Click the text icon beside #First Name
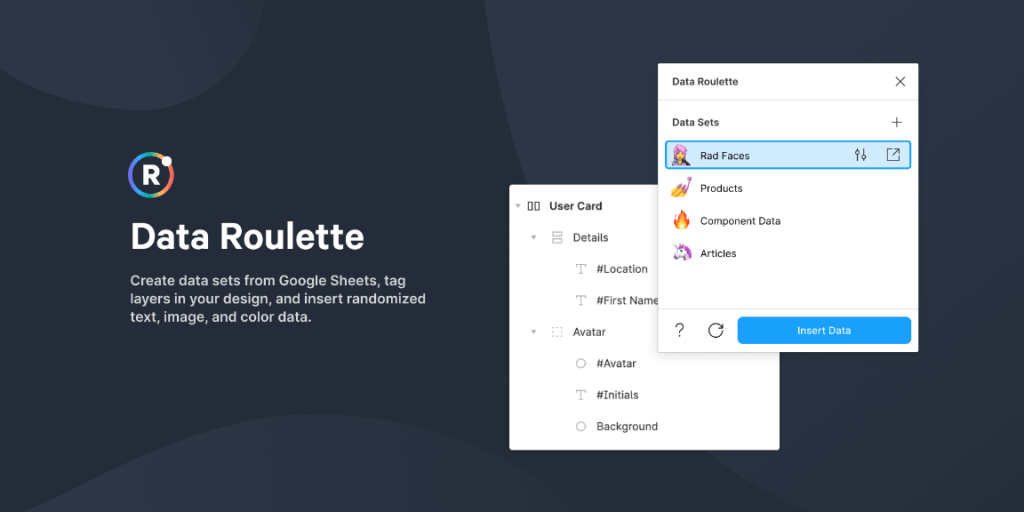The height and width of the screenshot is (512, 1024). click(x=581, y=300)
